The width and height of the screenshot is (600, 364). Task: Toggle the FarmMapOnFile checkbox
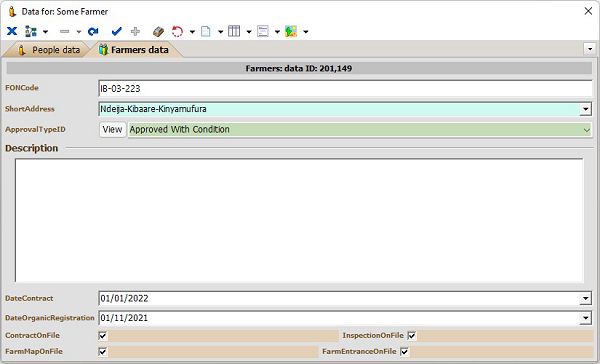pyautogui.click(x=103, y=351)
